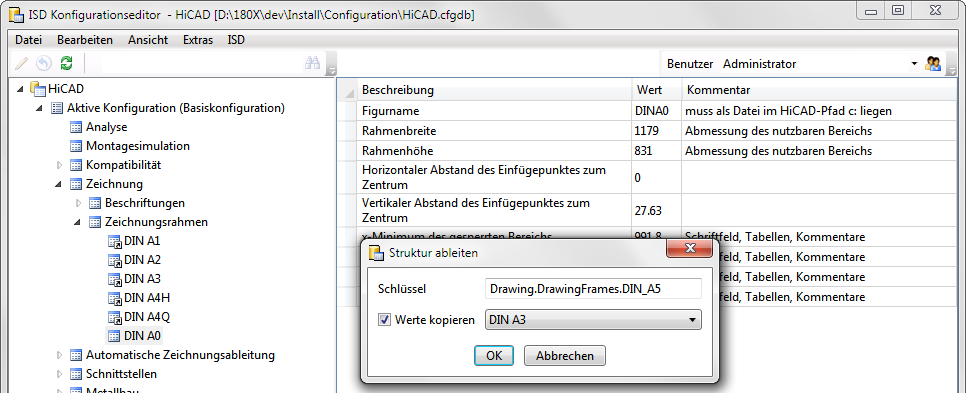This screenshot has width=966, height=393.
Task: Click the Rahmenhöhe value 831
Action: 657,151
